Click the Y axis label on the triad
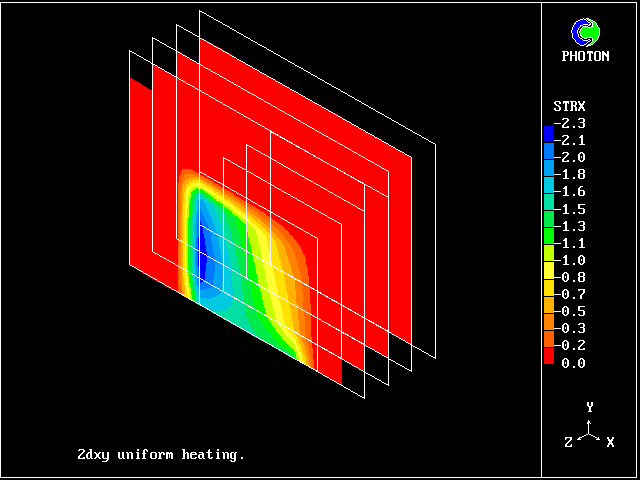 (x=590, y=407)
